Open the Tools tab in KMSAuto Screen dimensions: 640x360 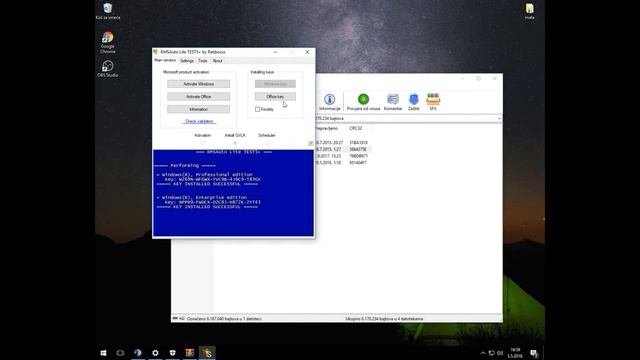pyautogui.click(x=203, y=61)
